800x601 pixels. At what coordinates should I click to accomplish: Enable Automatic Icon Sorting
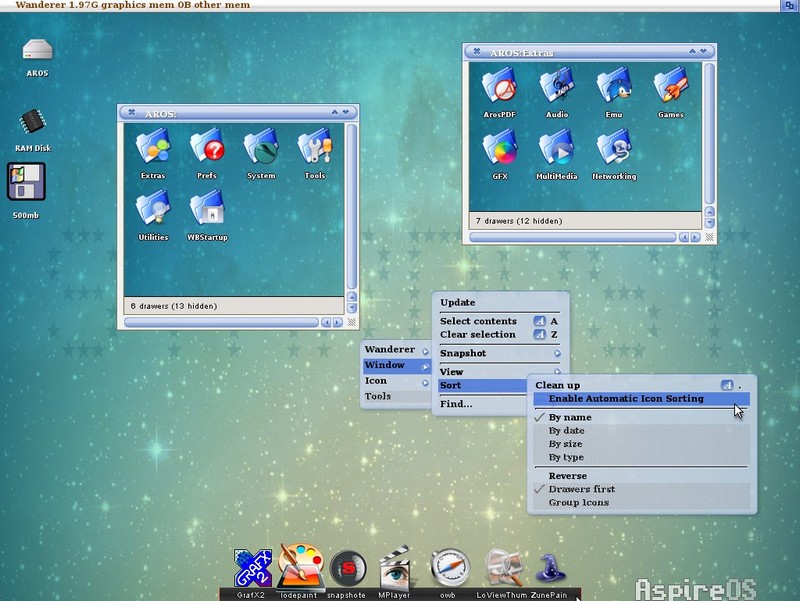pos(625,399)
